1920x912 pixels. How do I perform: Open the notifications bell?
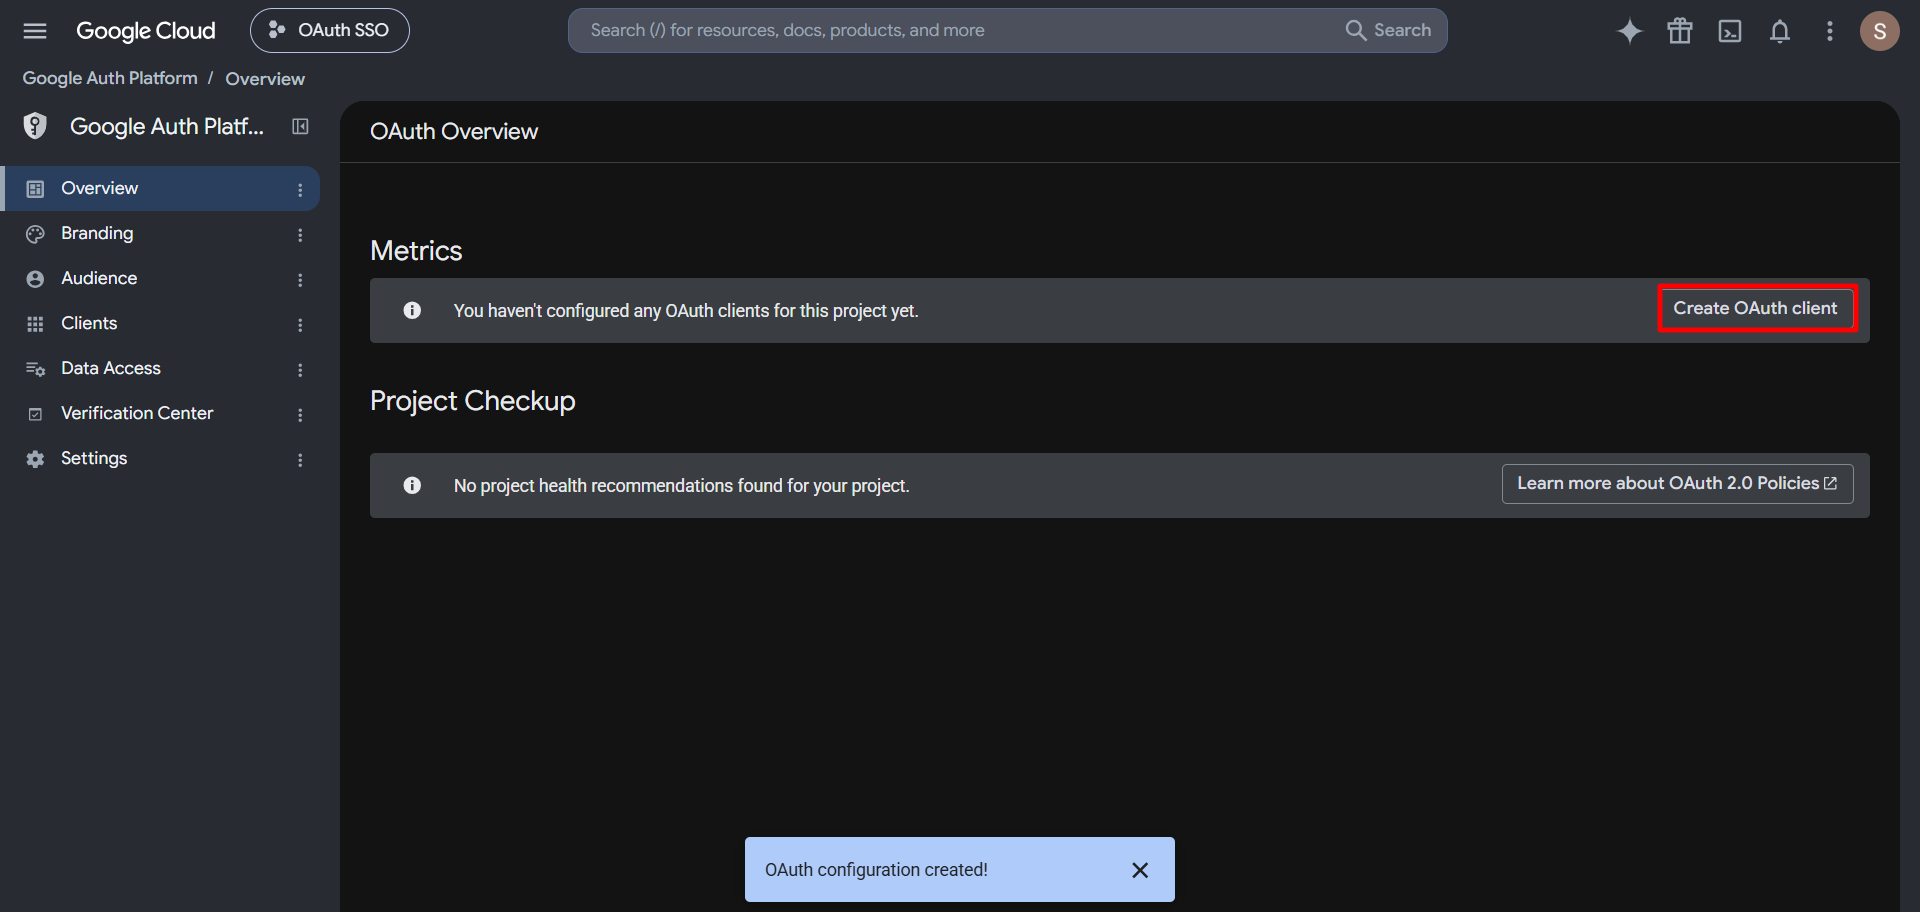click(x=1780, y=31)
